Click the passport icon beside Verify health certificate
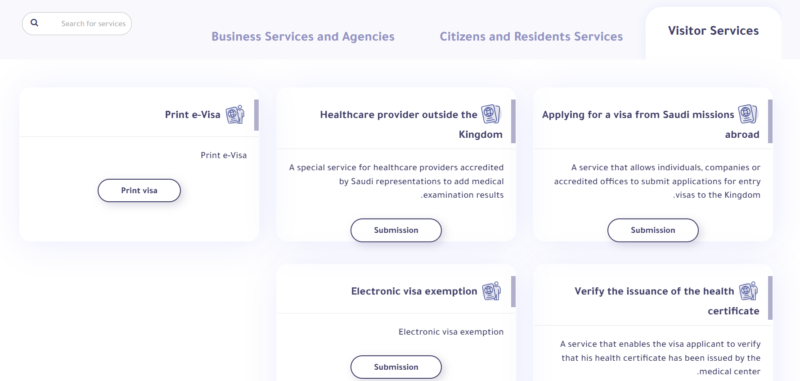The image size is (800, 381). click(x=748, y=291)
